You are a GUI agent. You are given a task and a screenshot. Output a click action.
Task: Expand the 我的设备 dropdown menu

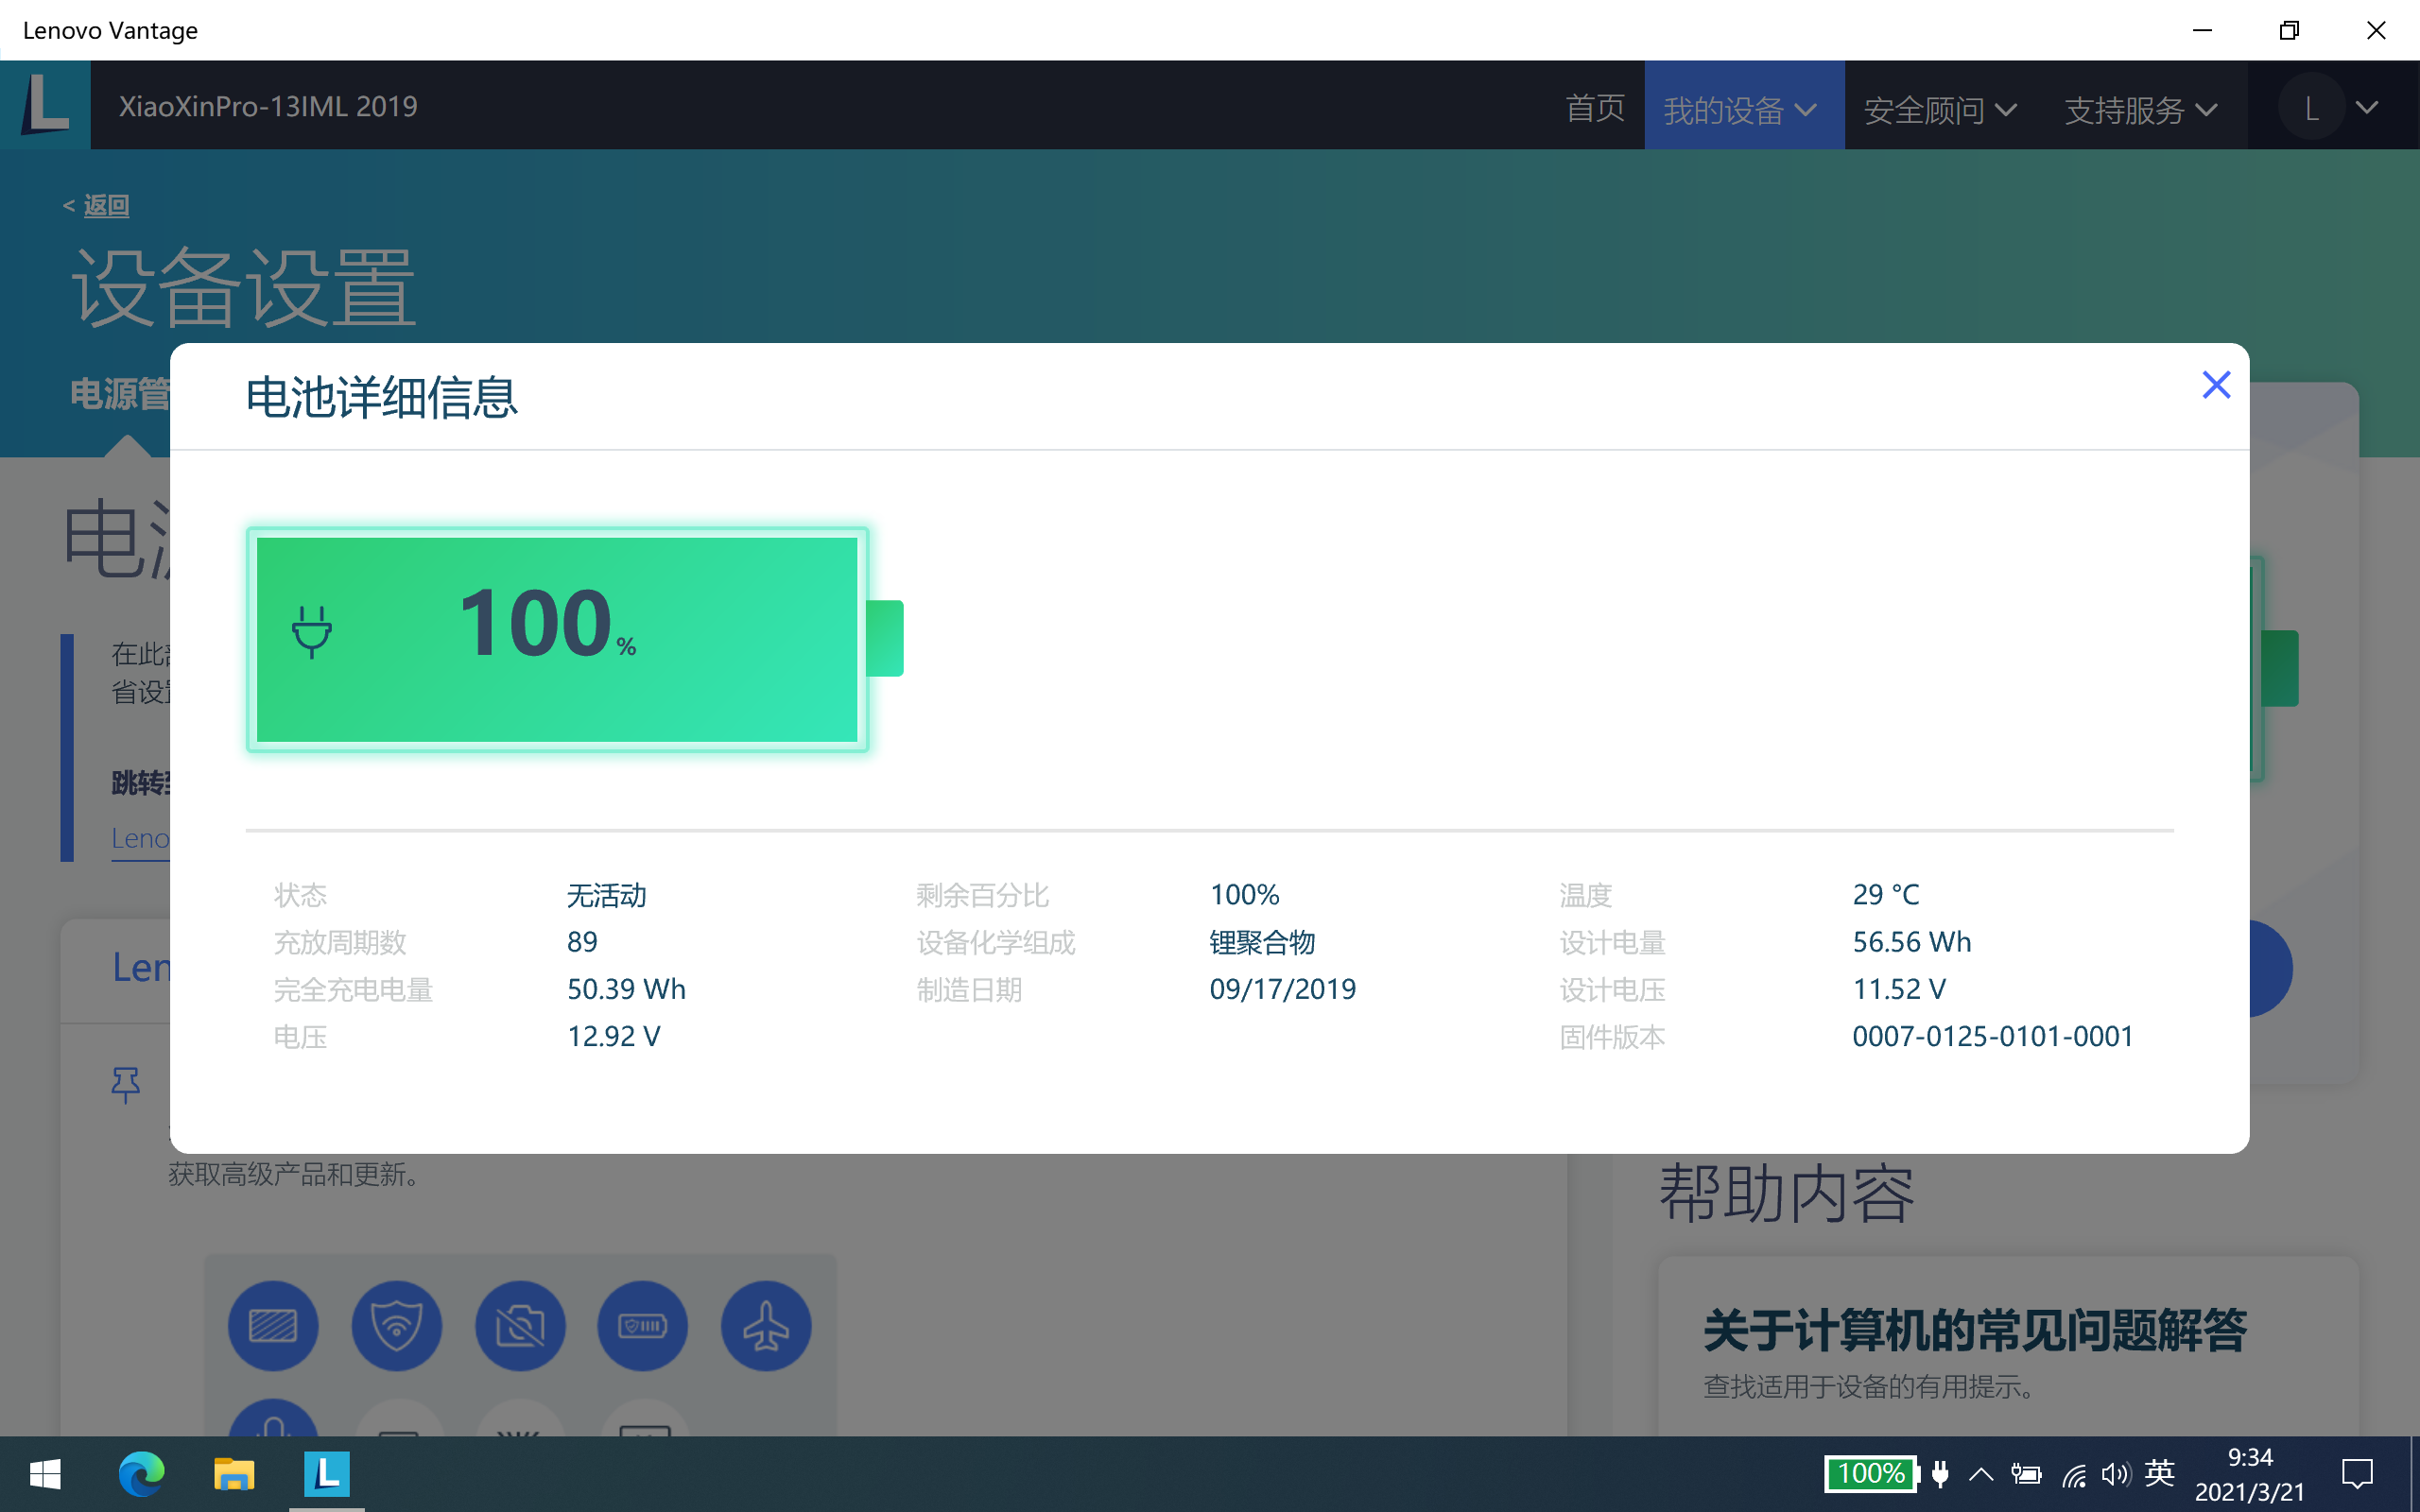pos(1743,108)
